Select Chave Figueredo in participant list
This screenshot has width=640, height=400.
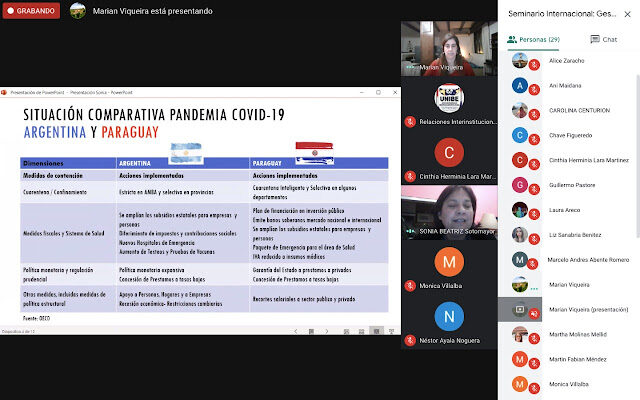point(569,136)
